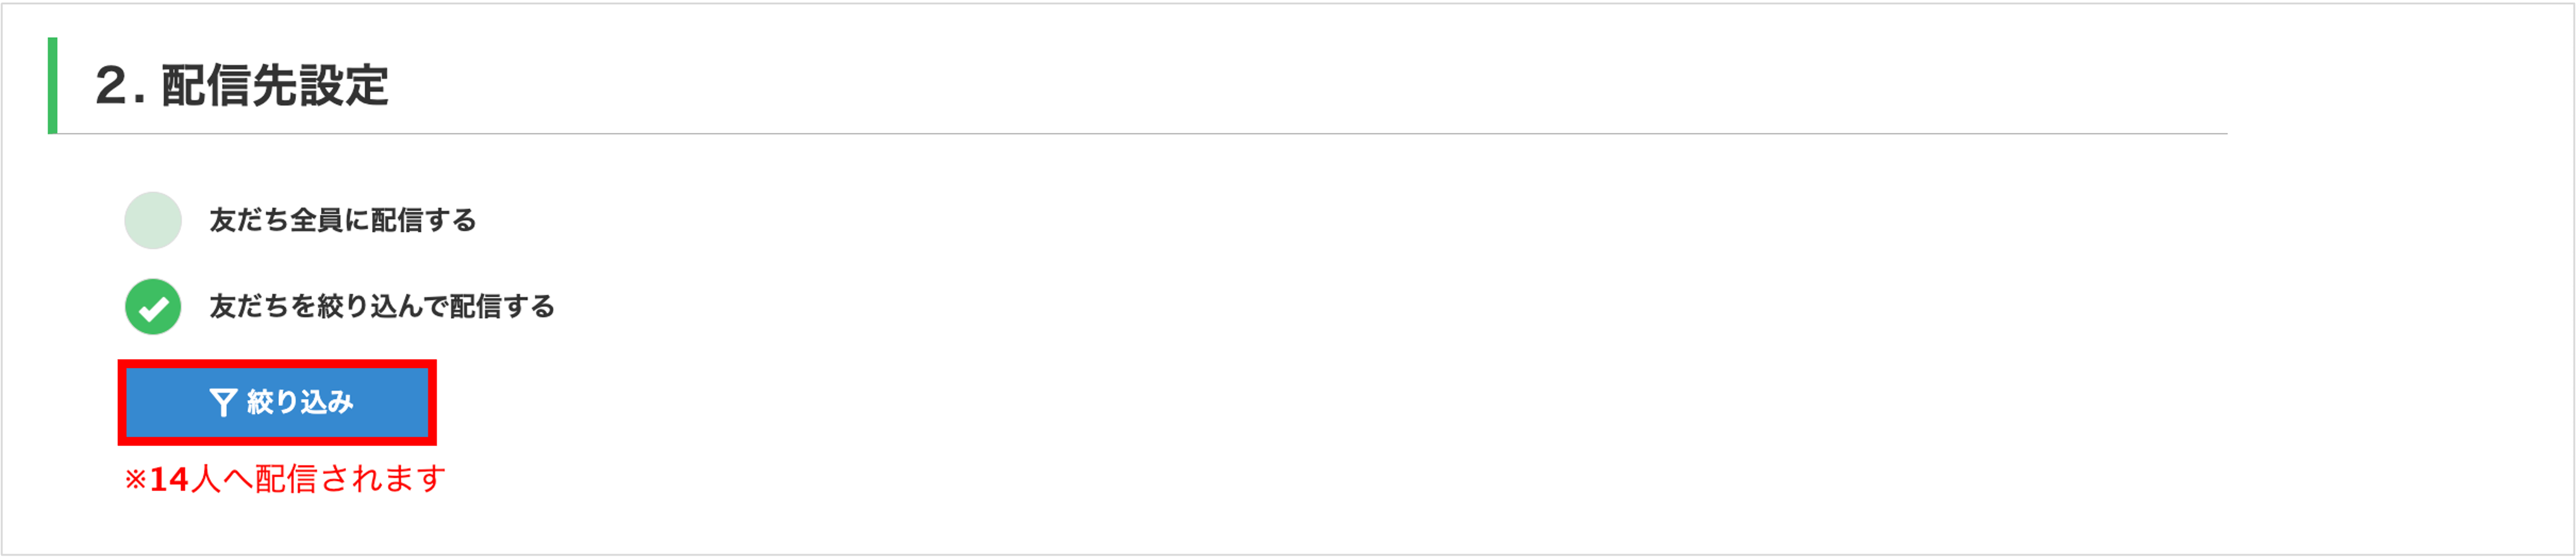Click the pale green unselected circle
This screenshot has height=558, width=2576.
tap(153, 220)
